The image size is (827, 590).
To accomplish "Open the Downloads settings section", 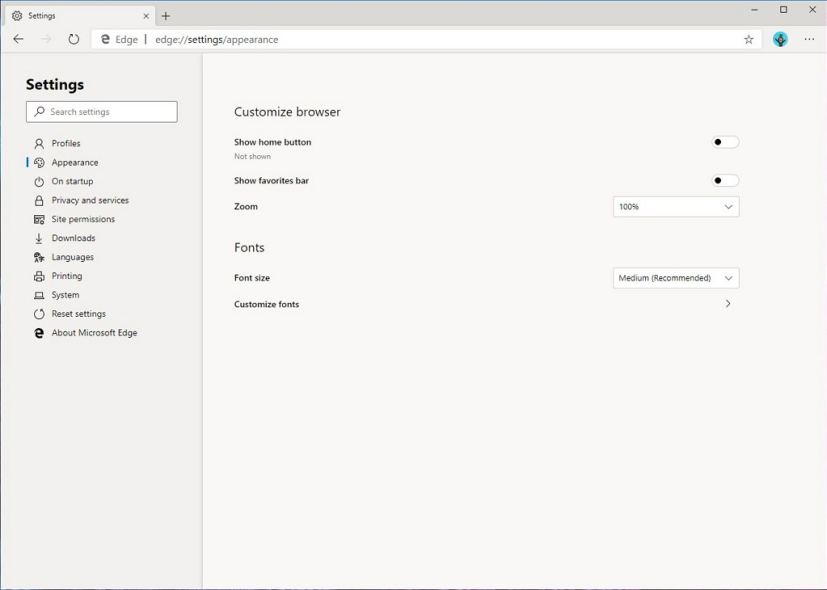I will 73,238.
